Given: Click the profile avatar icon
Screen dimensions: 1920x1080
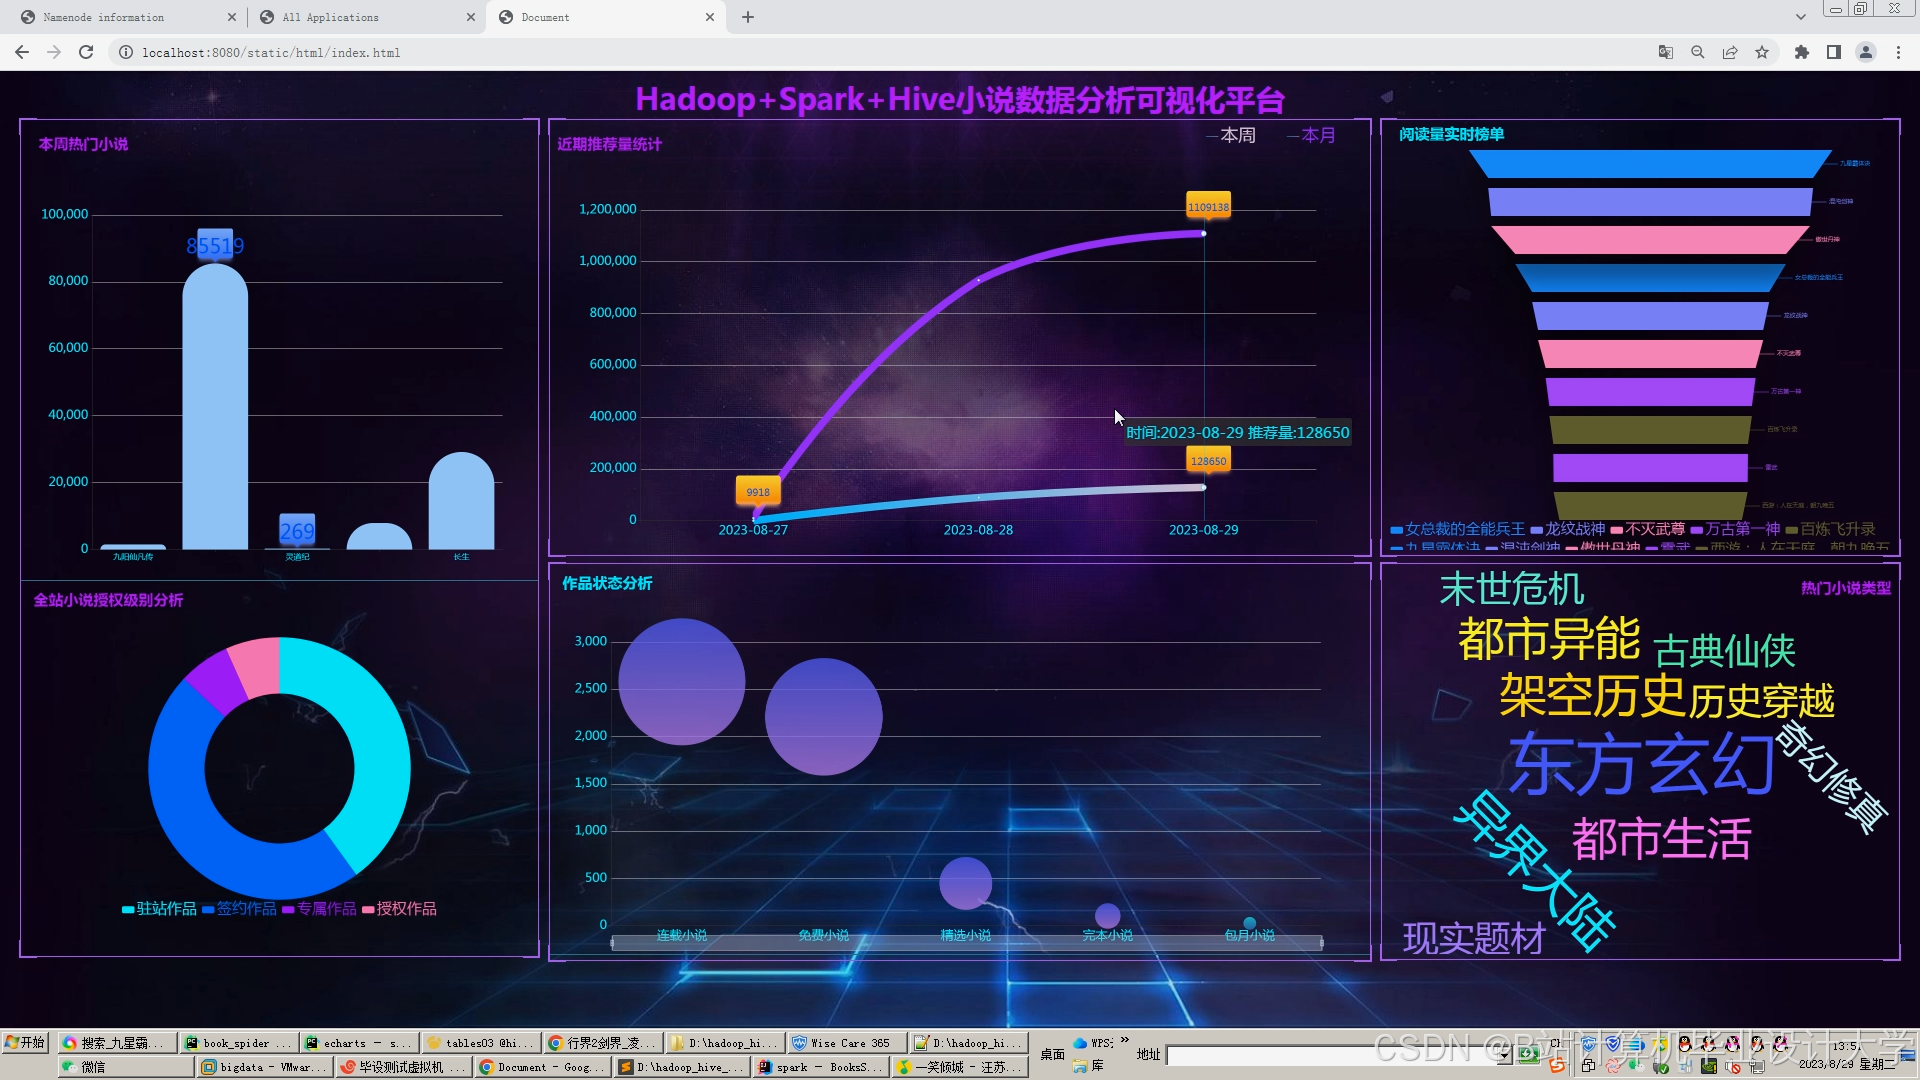Looking at the screenshot, I should click(x=1866, y=53).
